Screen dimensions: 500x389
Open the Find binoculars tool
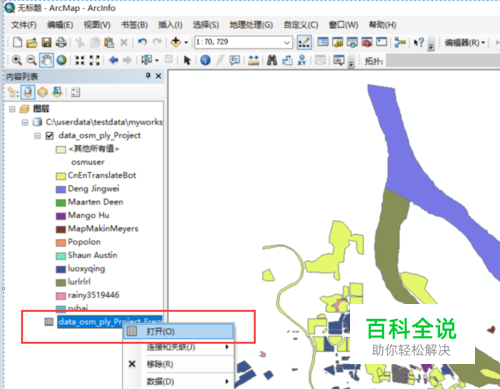(272, 60)
